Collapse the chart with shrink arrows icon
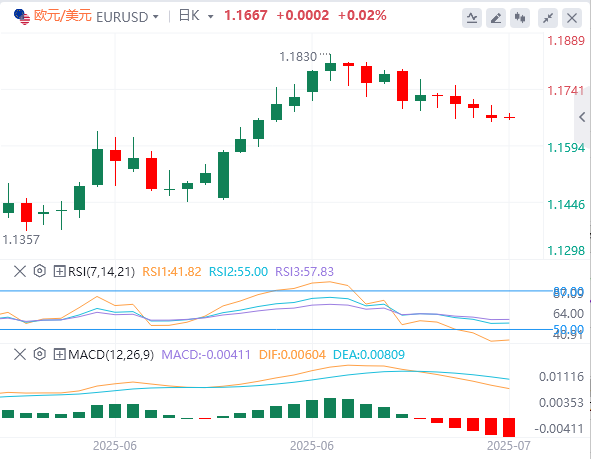This screenshot has width=591, height=459. pos(548,17)
